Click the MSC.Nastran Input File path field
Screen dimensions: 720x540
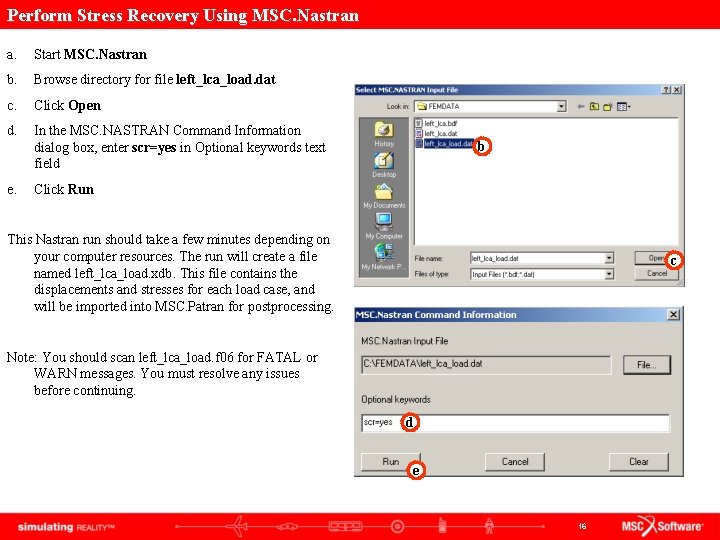pos(486,365)
